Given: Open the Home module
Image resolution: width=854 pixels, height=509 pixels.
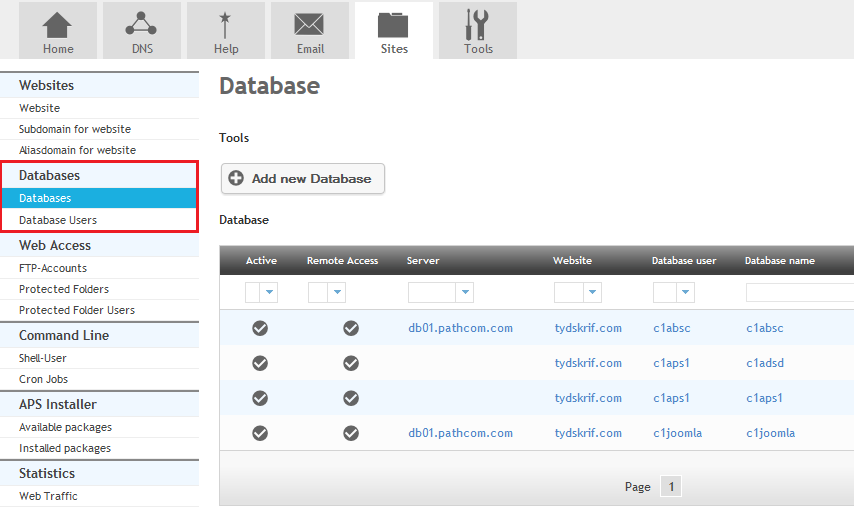Looking at the screenshot, I should coord(58,30).
